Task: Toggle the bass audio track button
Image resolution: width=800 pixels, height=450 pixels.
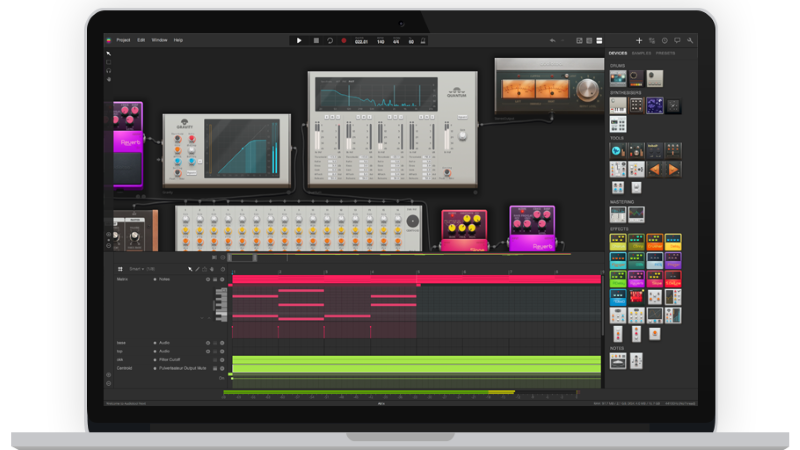Action: tap(208, 343)
